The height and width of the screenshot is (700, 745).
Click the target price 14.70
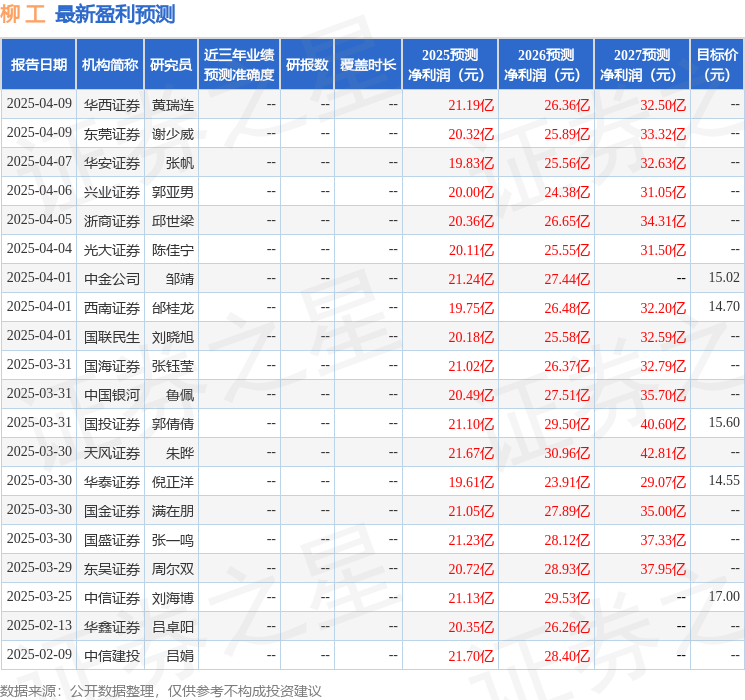pos(724,306)
